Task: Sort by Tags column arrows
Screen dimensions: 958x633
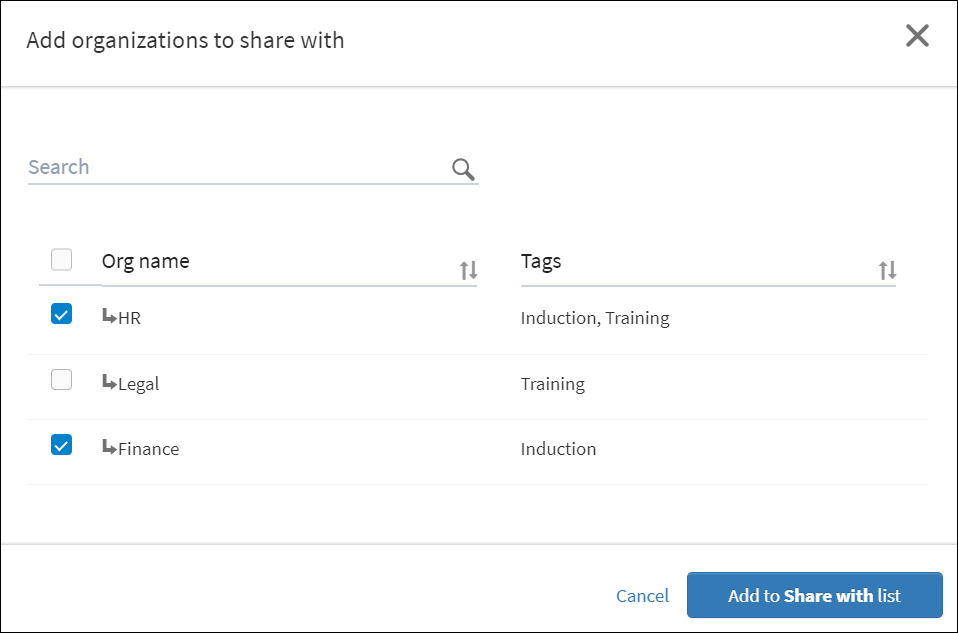Action: tap(887, 270)
